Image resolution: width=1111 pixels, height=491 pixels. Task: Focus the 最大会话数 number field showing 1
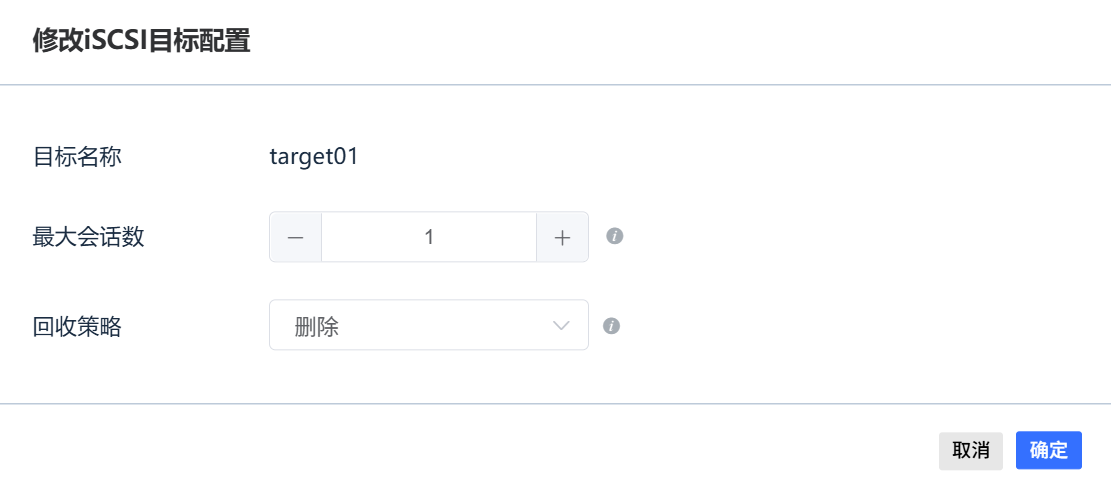pos(429,237)
